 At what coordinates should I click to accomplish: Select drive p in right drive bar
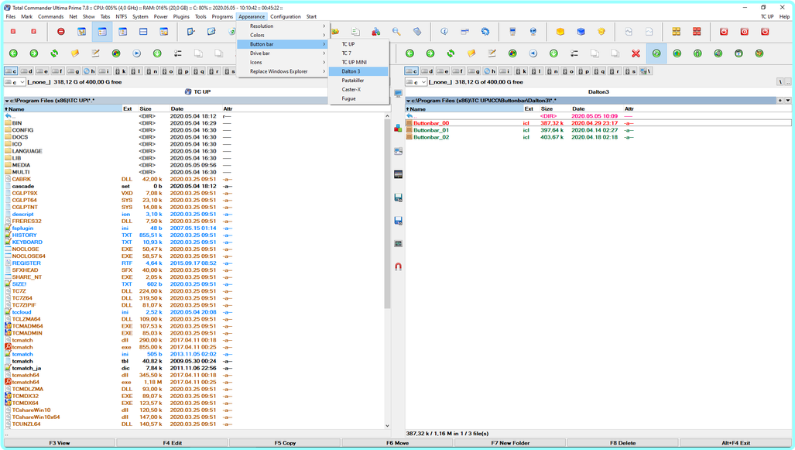tap(584, 71)
